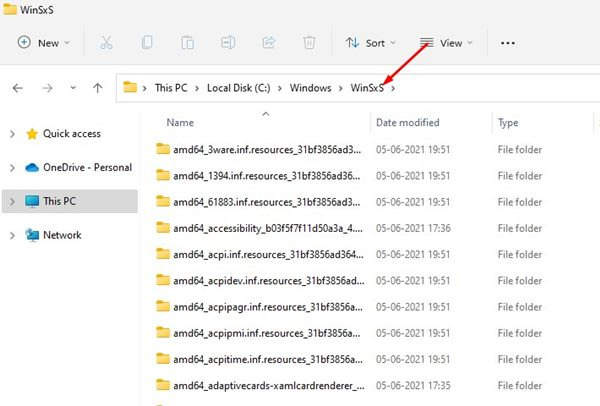The height and width of the screenshot is (406, 600).
Task: Click This PC in the address bar
Action: [171, 88]
